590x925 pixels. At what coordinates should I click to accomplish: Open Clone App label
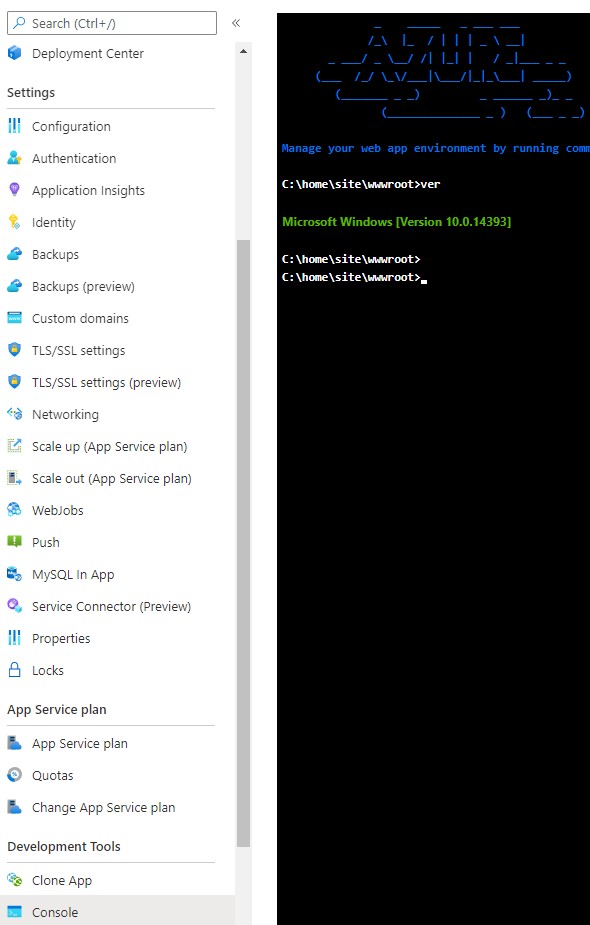pos(62,881)
